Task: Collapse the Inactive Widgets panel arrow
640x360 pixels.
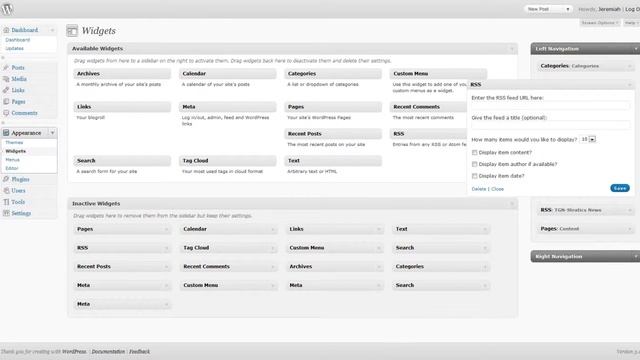Action: [512, 203]
